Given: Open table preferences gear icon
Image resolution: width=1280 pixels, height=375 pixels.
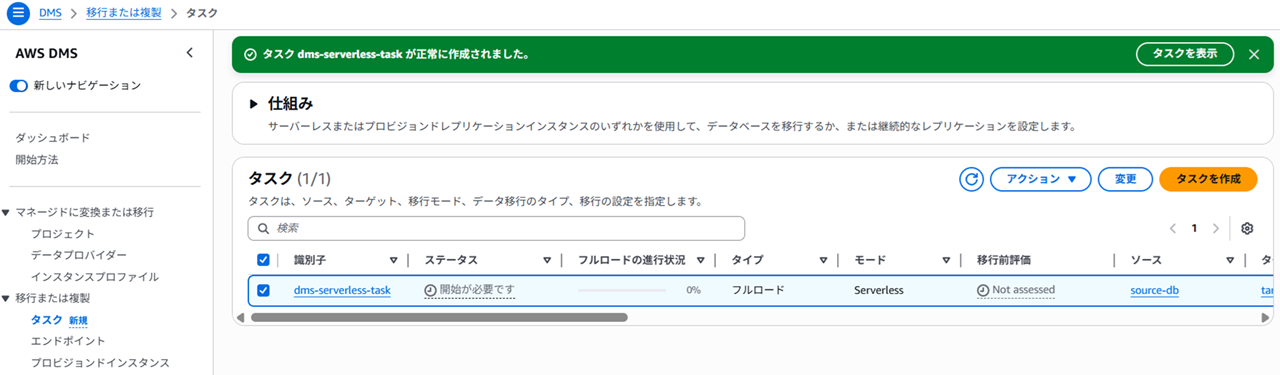Looking at the screenshot, I should [x=1247, y=228].
